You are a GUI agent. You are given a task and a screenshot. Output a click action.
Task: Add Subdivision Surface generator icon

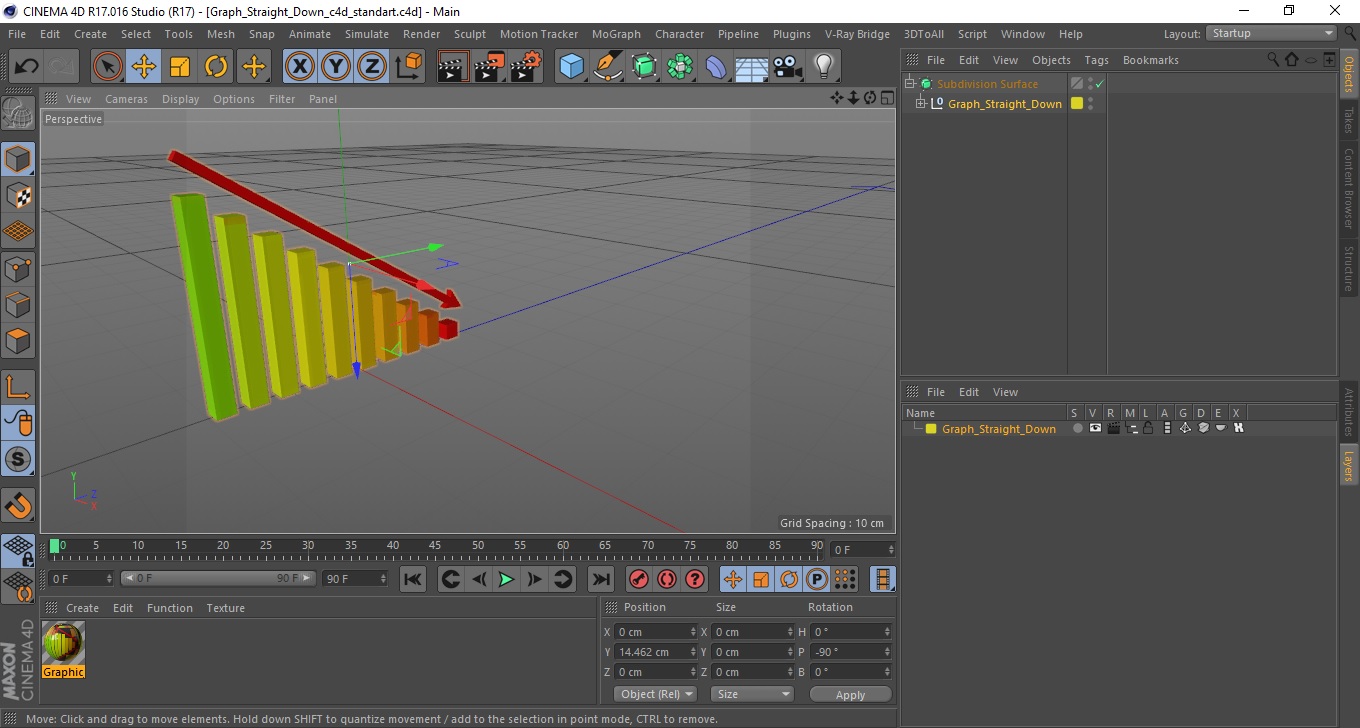coord(644,67)
